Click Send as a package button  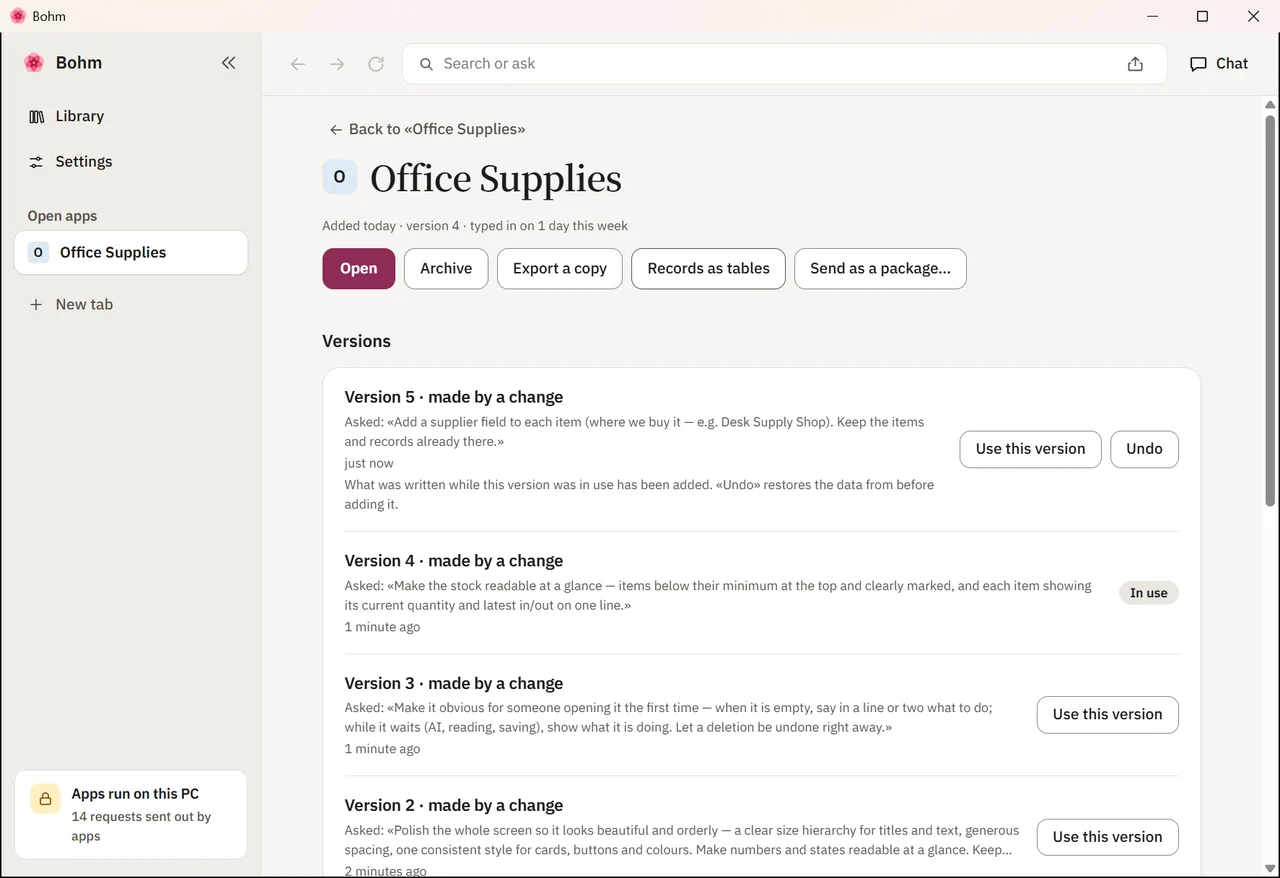click(x=881, y=269)
